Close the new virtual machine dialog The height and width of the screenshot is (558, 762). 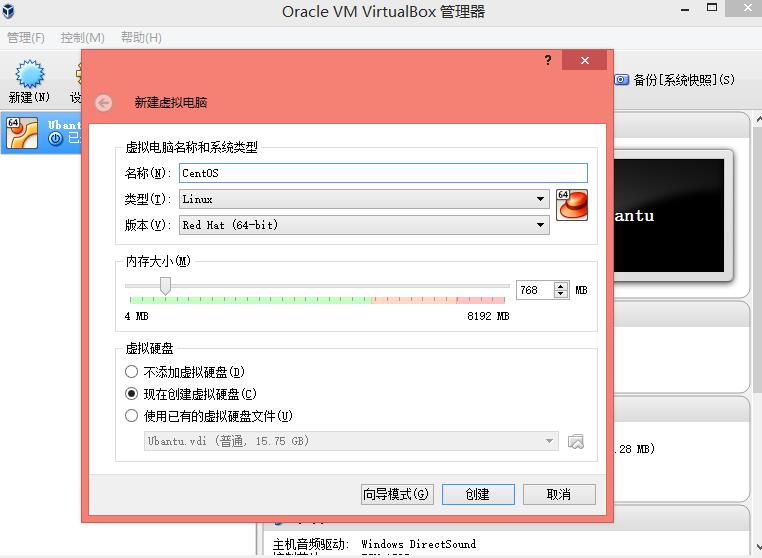585,60
